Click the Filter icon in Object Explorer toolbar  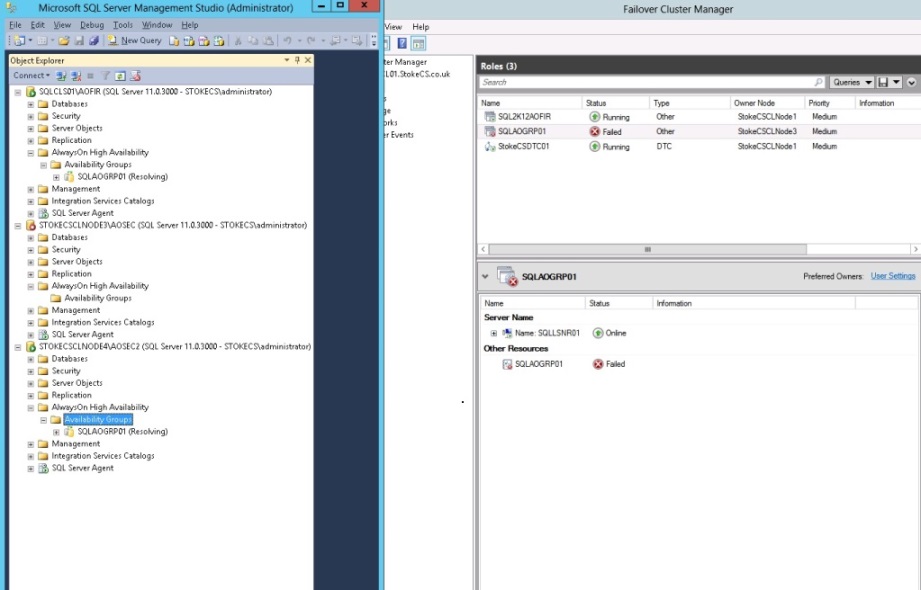tap(105, 76)
